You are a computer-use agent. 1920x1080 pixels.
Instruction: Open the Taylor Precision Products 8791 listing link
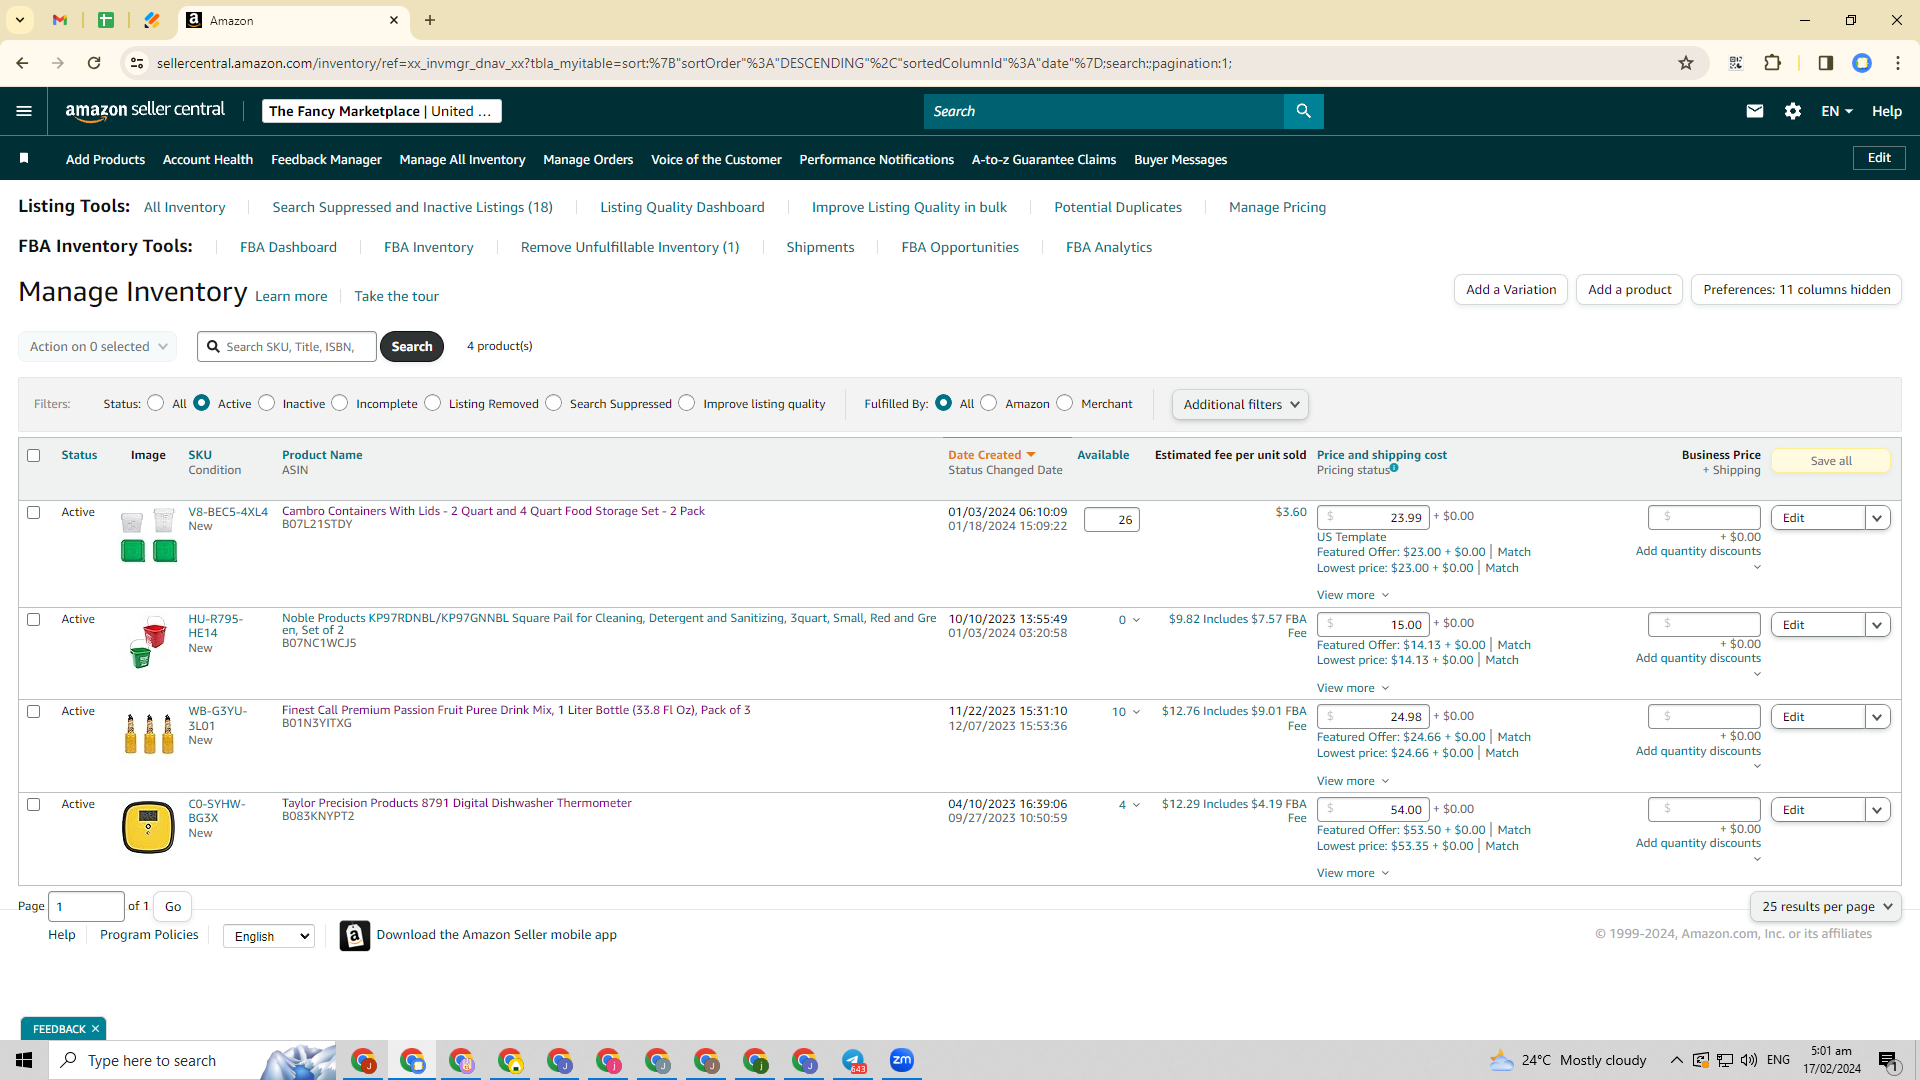(457, 803)
